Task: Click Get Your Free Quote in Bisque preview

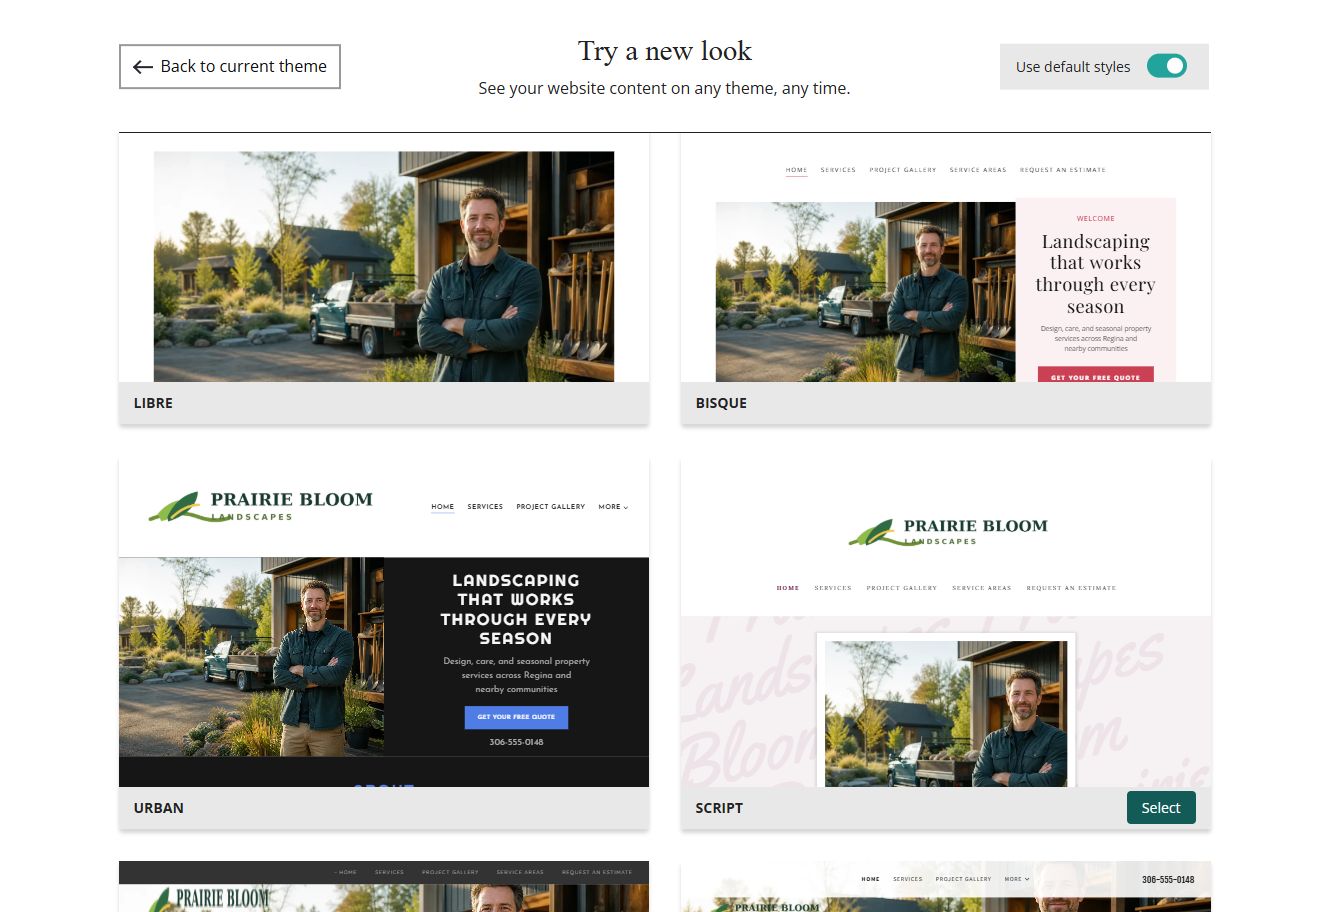Action: 1095,376
